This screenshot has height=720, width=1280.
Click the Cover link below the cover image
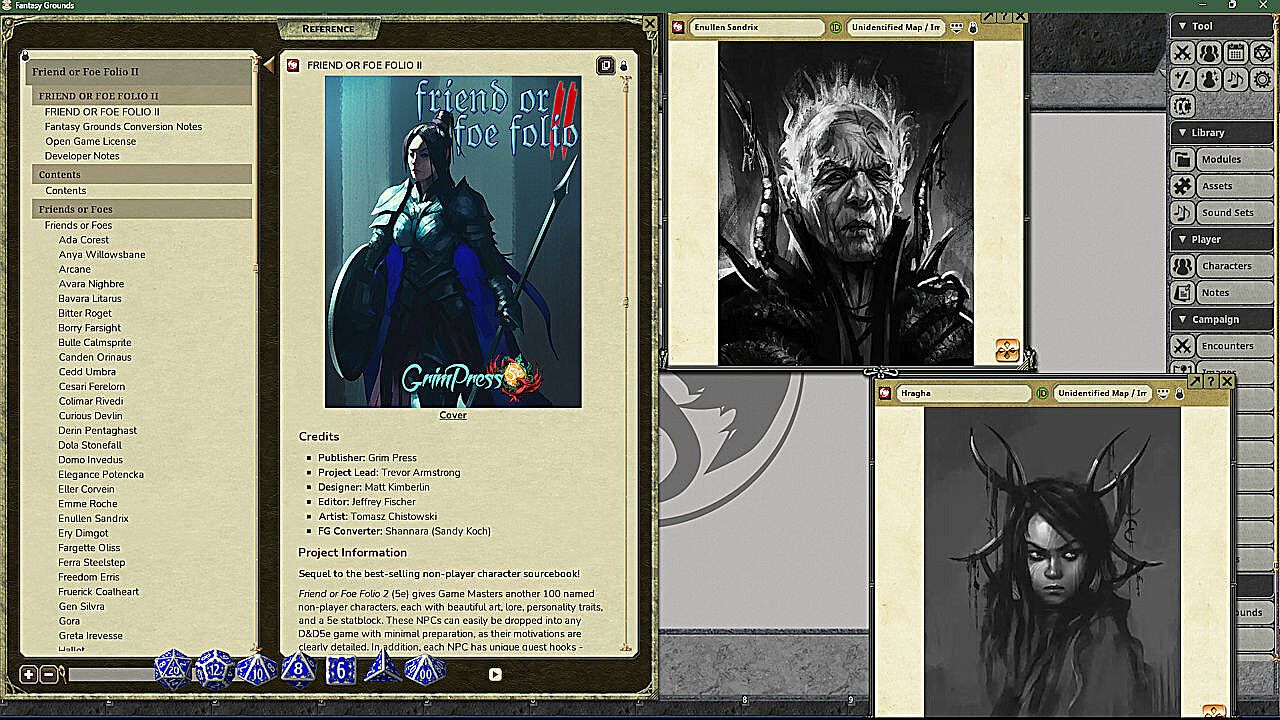pyautogui.click(x=453, y=415)
